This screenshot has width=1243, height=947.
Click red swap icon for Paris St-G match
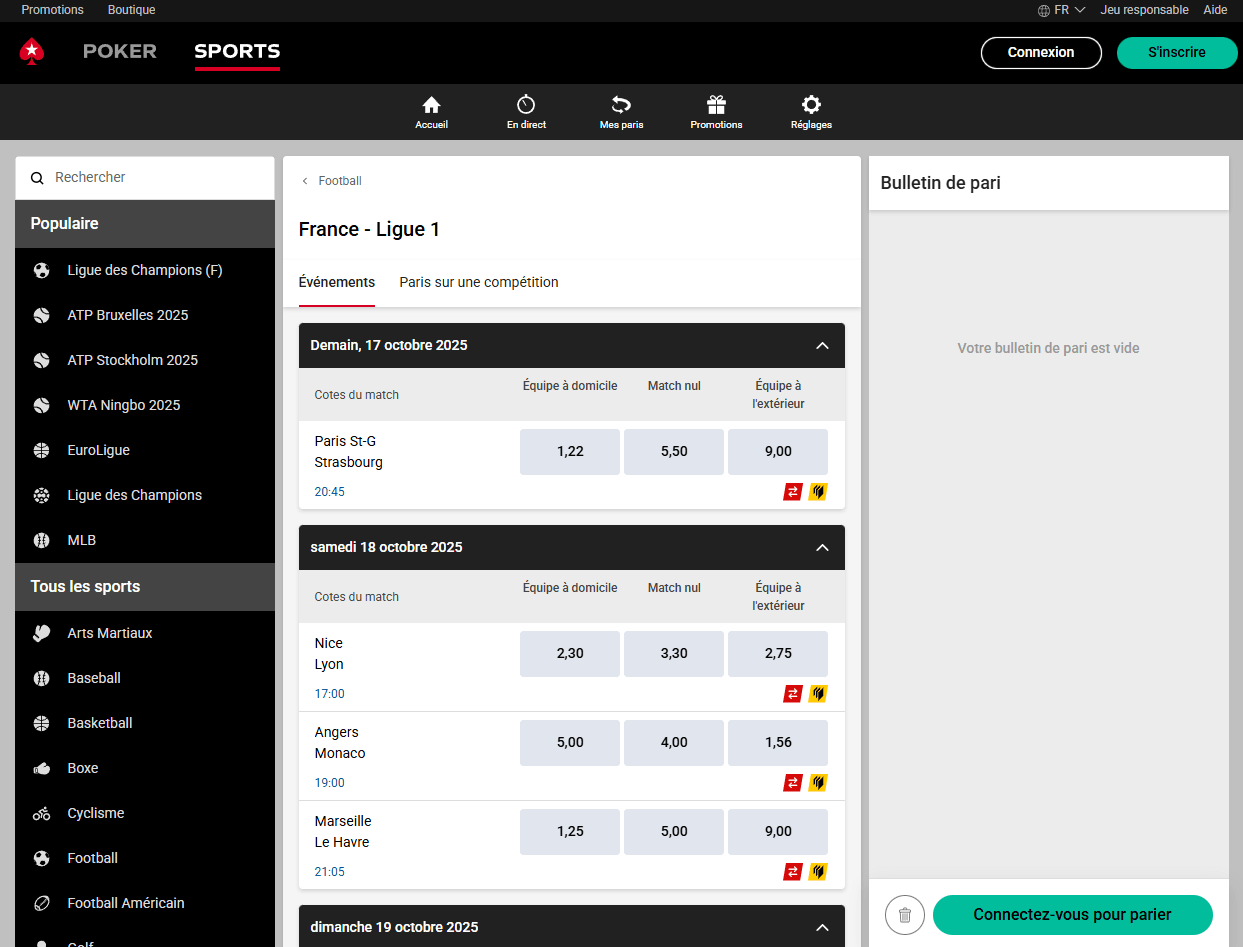click(792, 492)
